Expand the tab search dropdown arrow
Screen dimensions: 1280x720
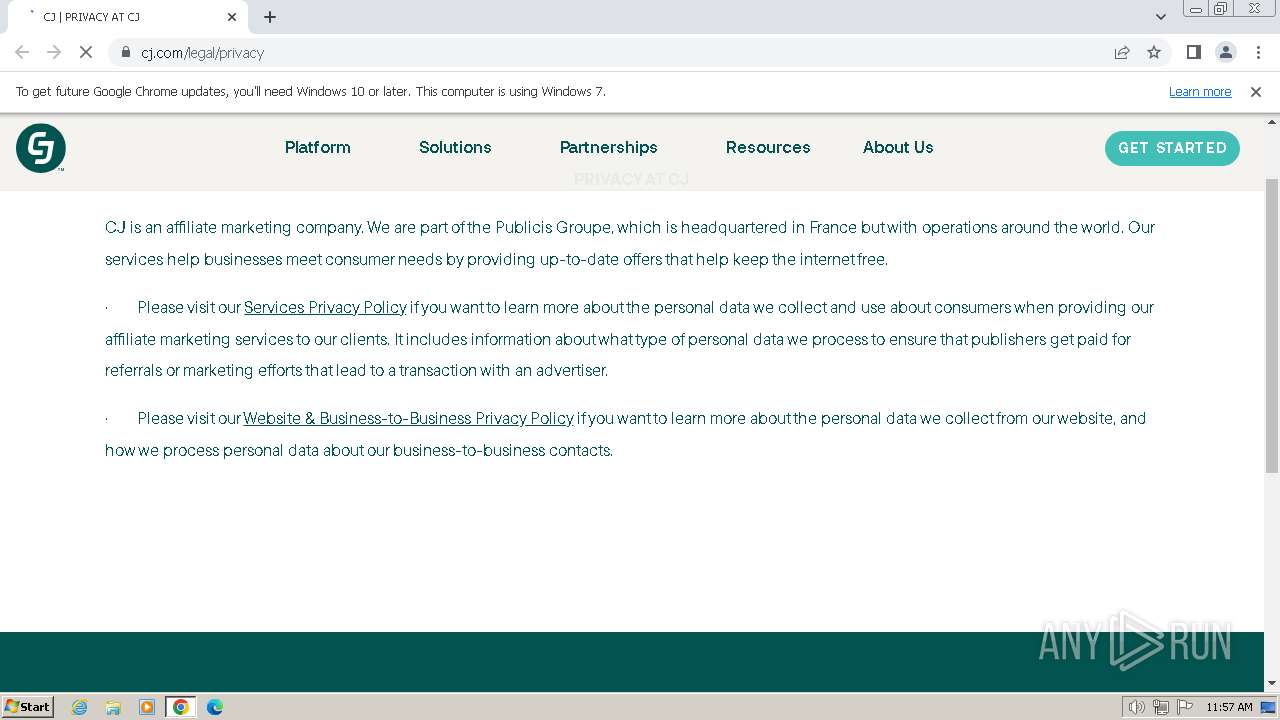click(x=1160, y=17)
